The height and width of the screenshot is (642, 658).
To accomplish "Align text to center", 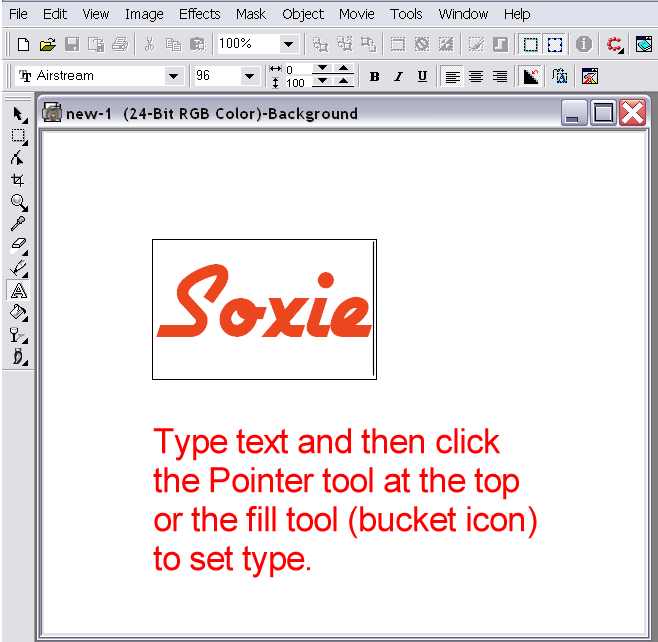I will click(x=476, y=77).
